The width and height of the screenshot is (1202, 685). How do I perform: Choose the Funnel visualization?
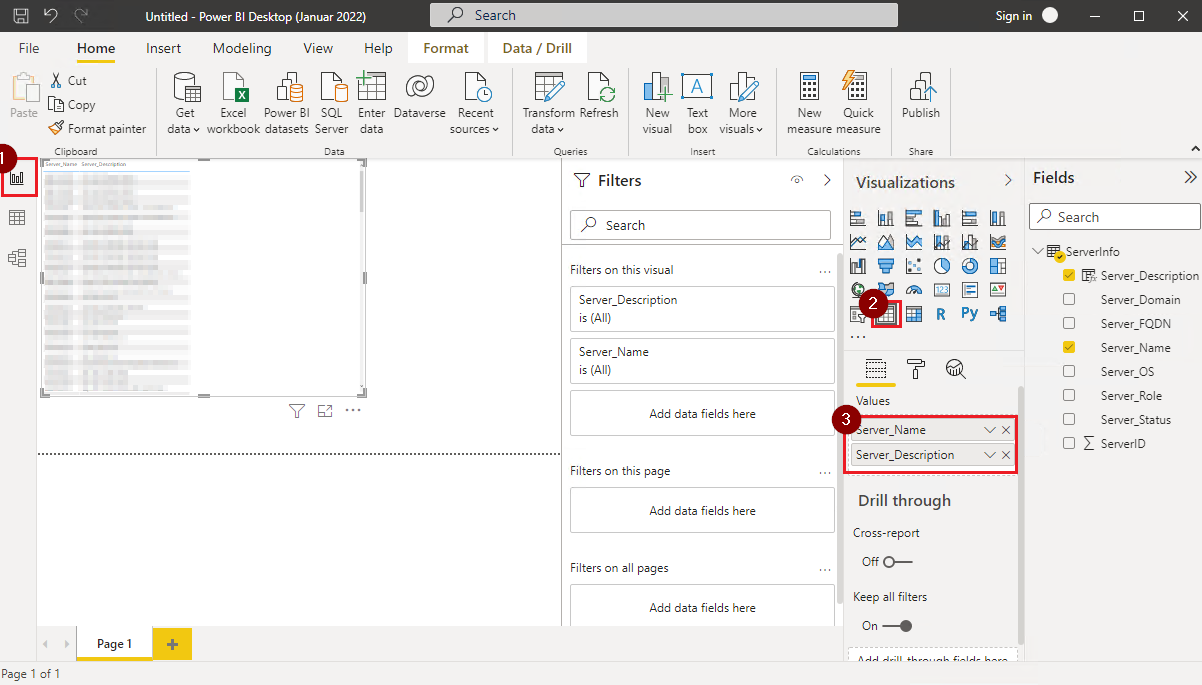click(x=885, y=266)
